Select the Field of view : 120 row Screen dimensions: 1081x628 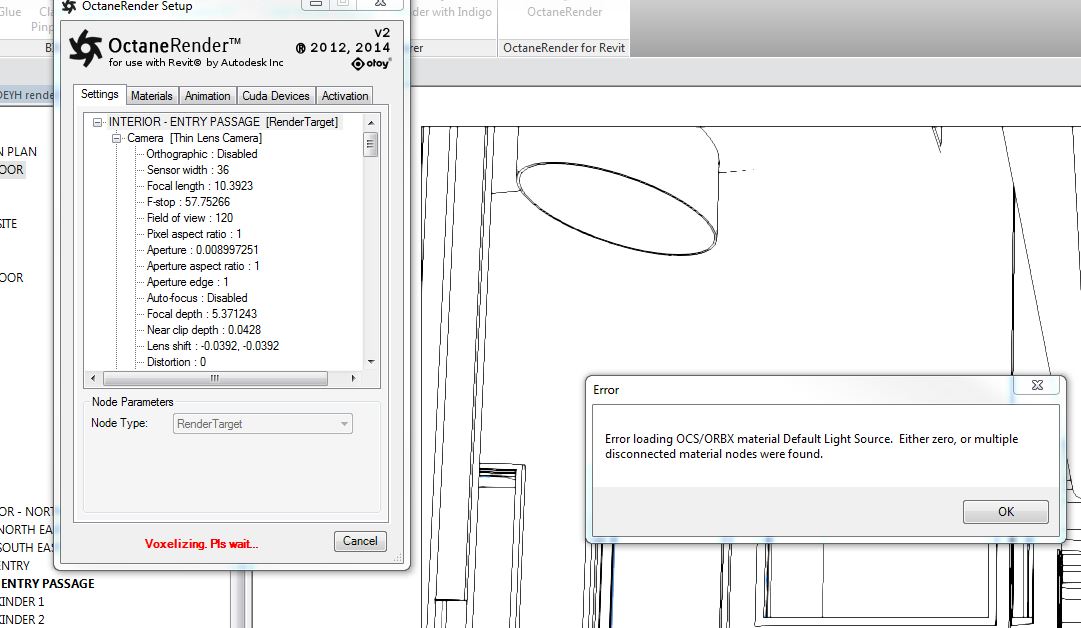(190, 218)
